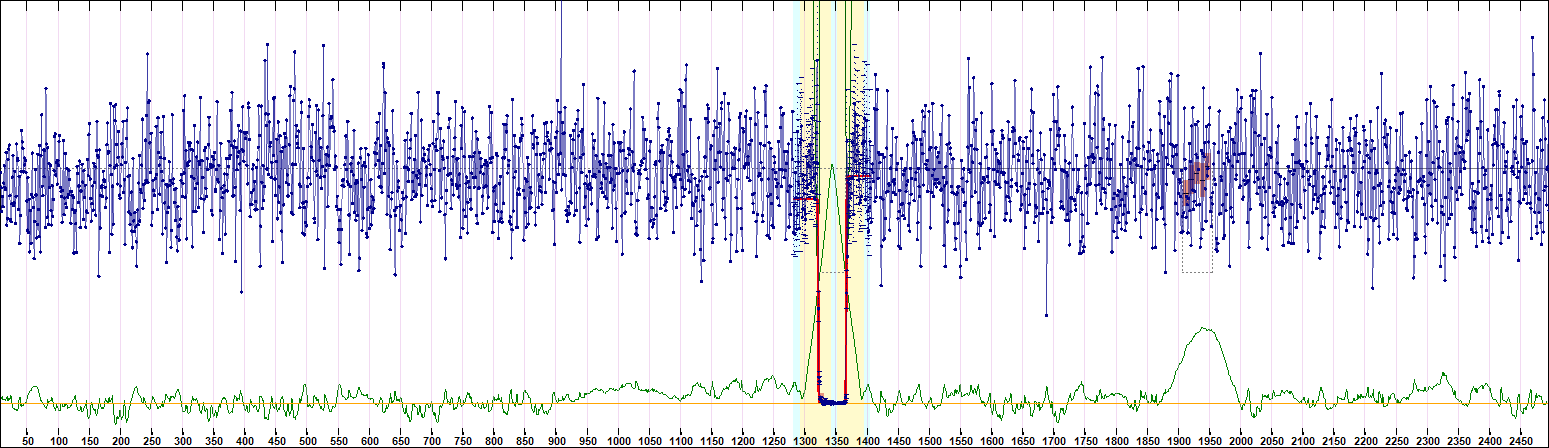Screen dimensions: 1549x448
Task: Click the x-axis label 750
Action: tap(463, 441)
